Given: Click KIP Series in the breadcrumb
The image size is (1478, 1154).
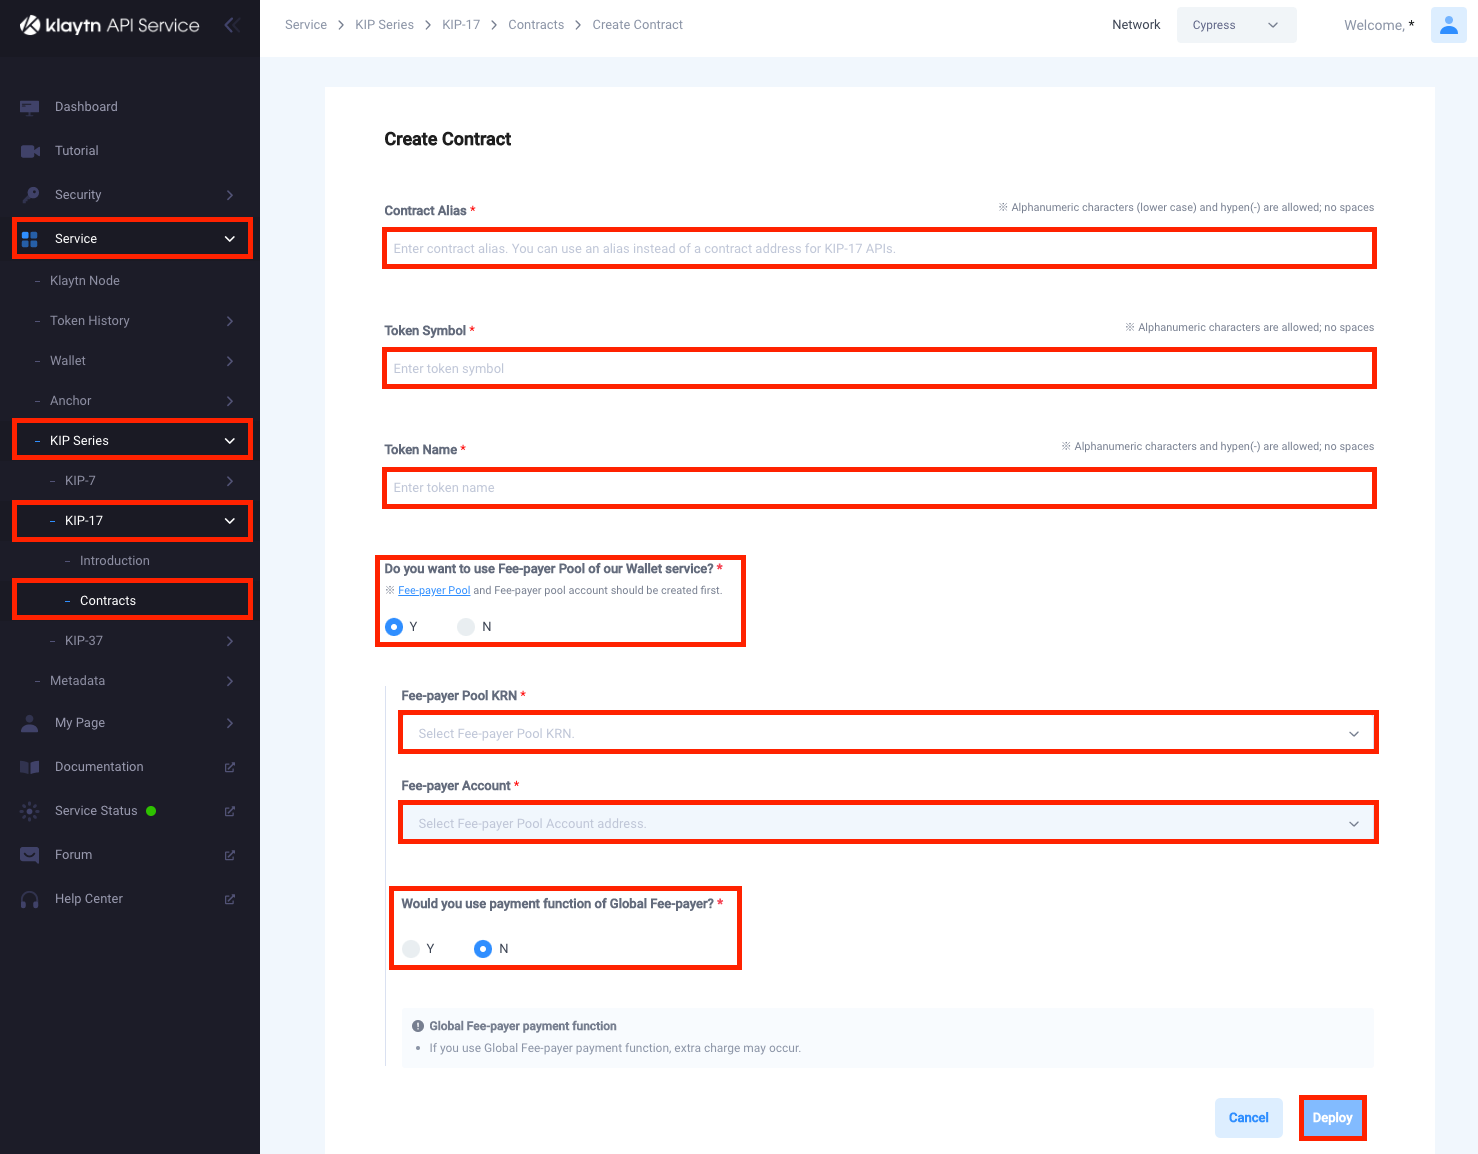Looking at the screenshot, I should 384,25.
